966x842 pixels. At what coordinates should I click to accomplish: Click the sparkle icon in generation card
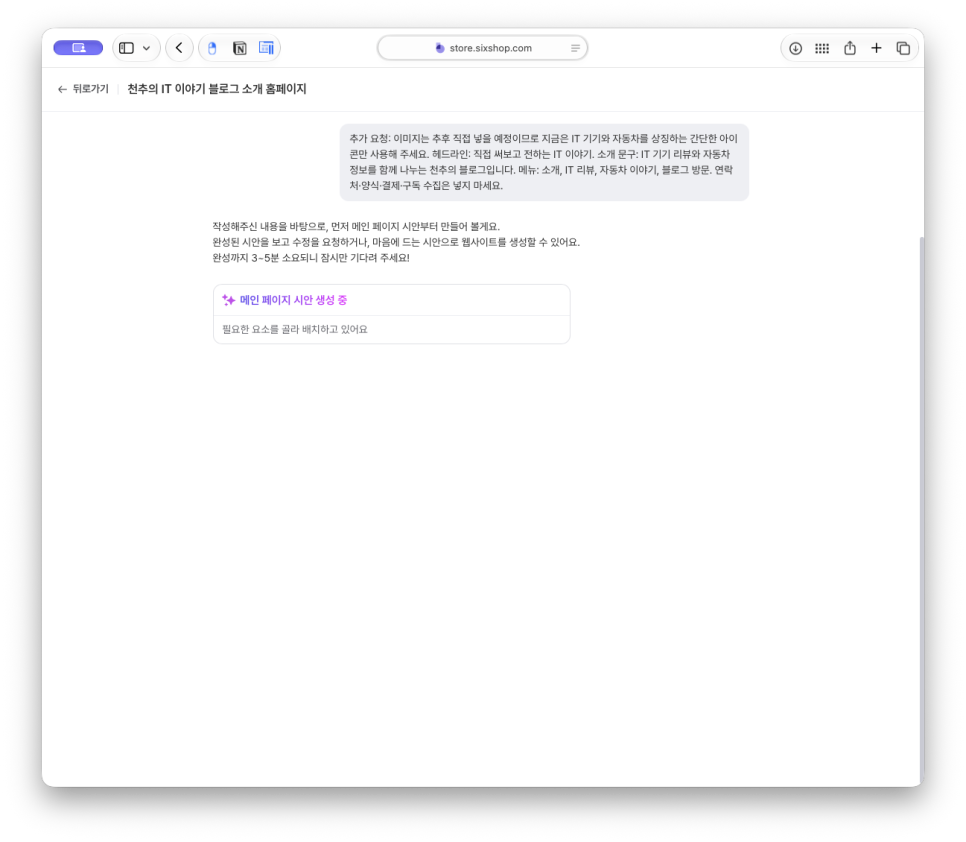click(229, 300)
